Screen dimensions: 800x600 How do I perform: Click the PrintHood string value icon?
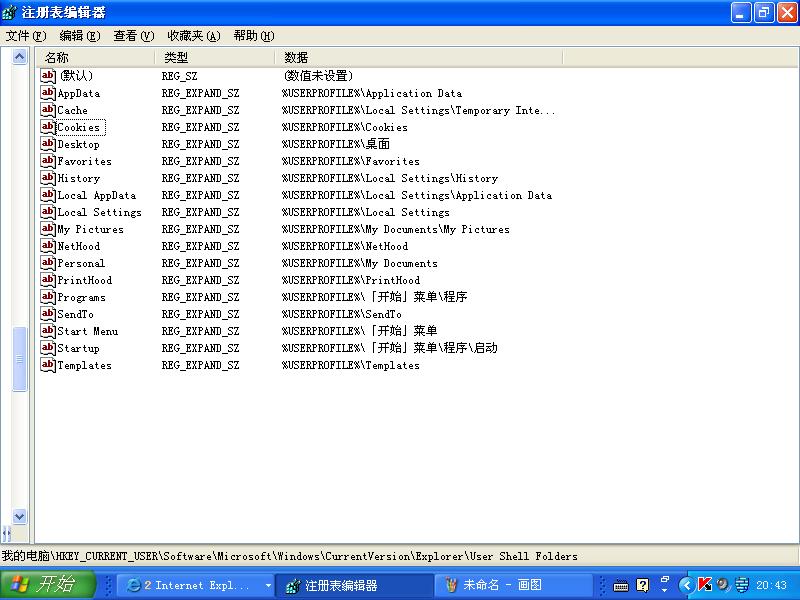click(x=48, y=280)
